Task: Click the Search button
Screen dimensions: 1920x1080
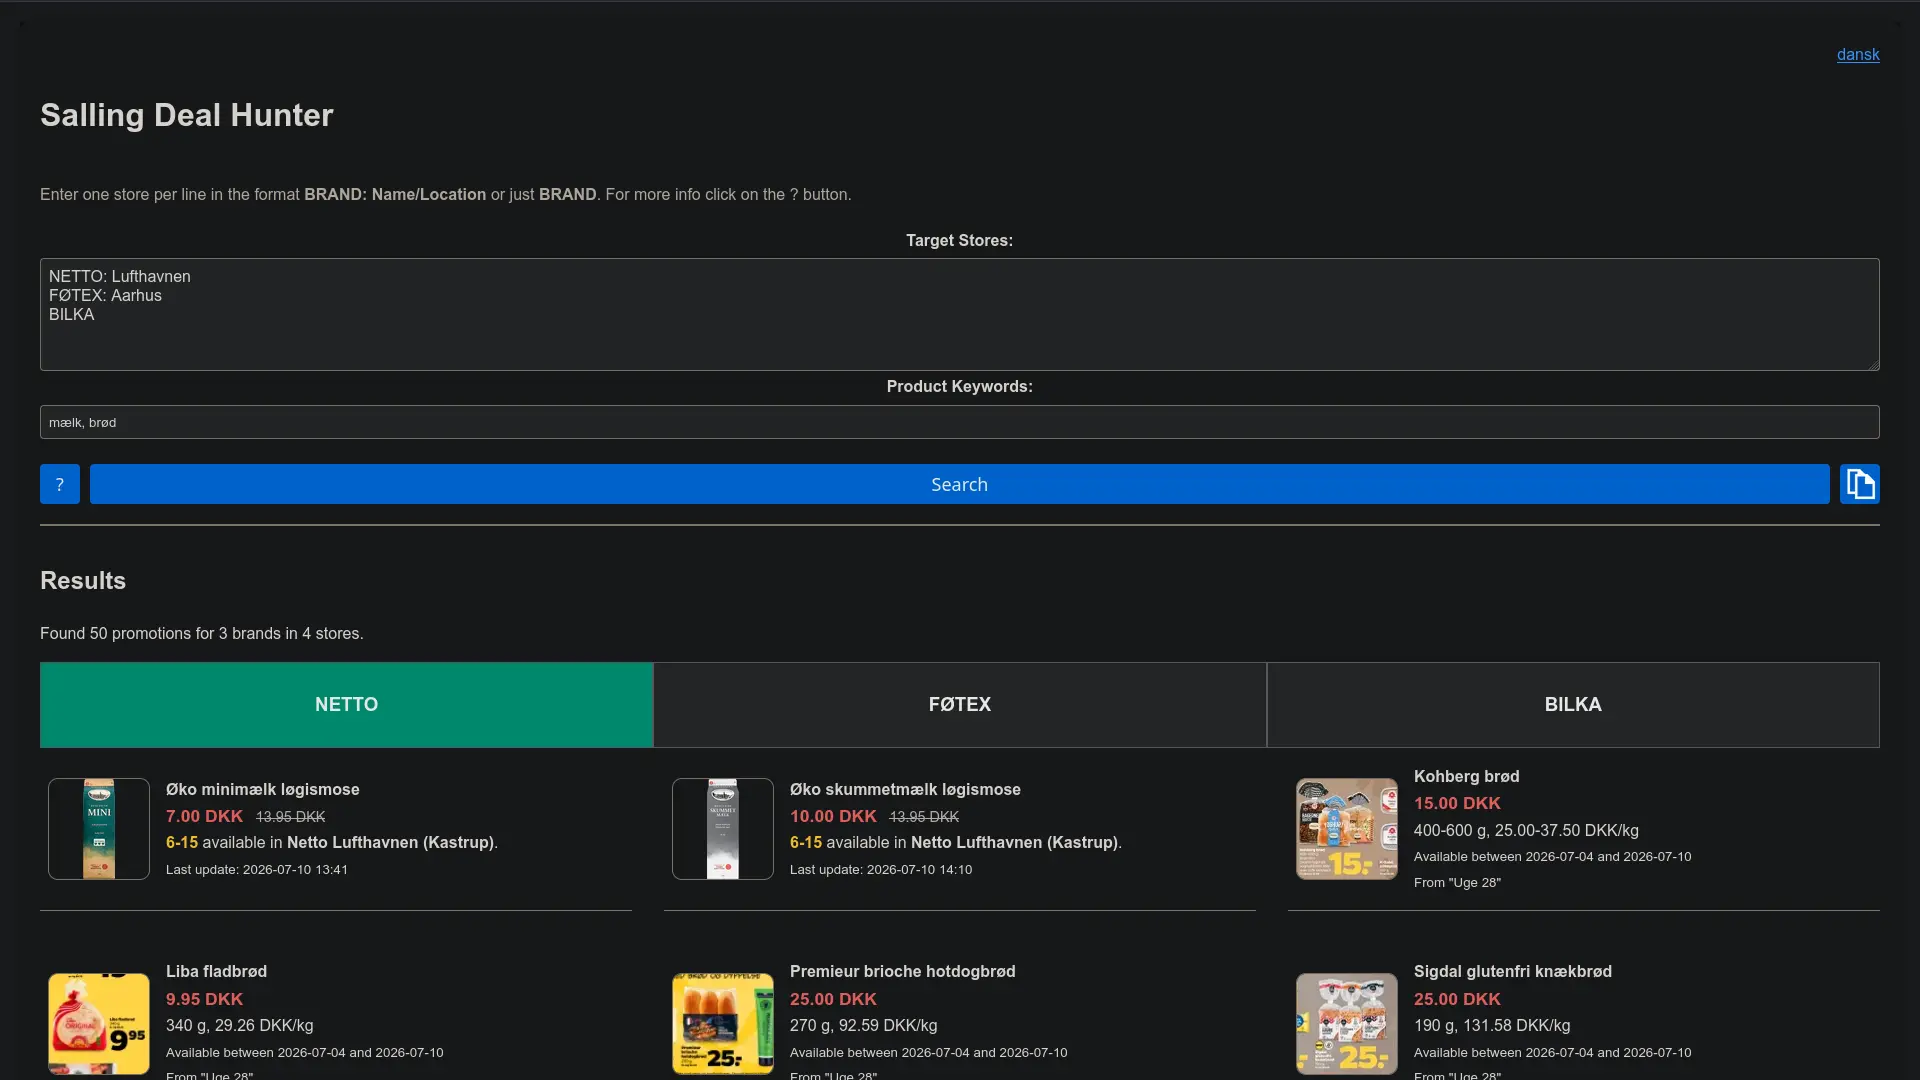Action: 959,484
